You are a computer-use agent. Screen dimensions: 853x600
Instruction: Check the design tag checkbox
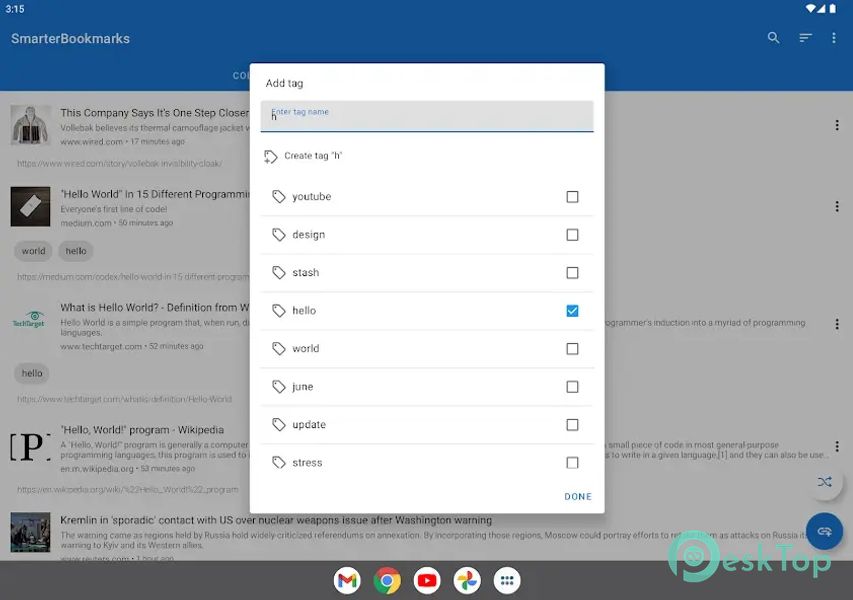pos(572,234)
